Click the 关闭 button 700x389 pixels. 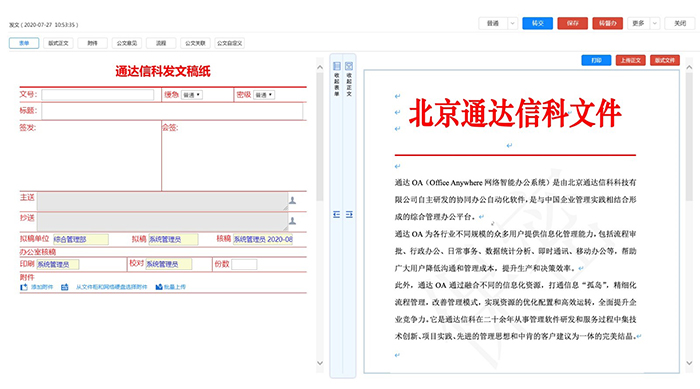[680, 23]
